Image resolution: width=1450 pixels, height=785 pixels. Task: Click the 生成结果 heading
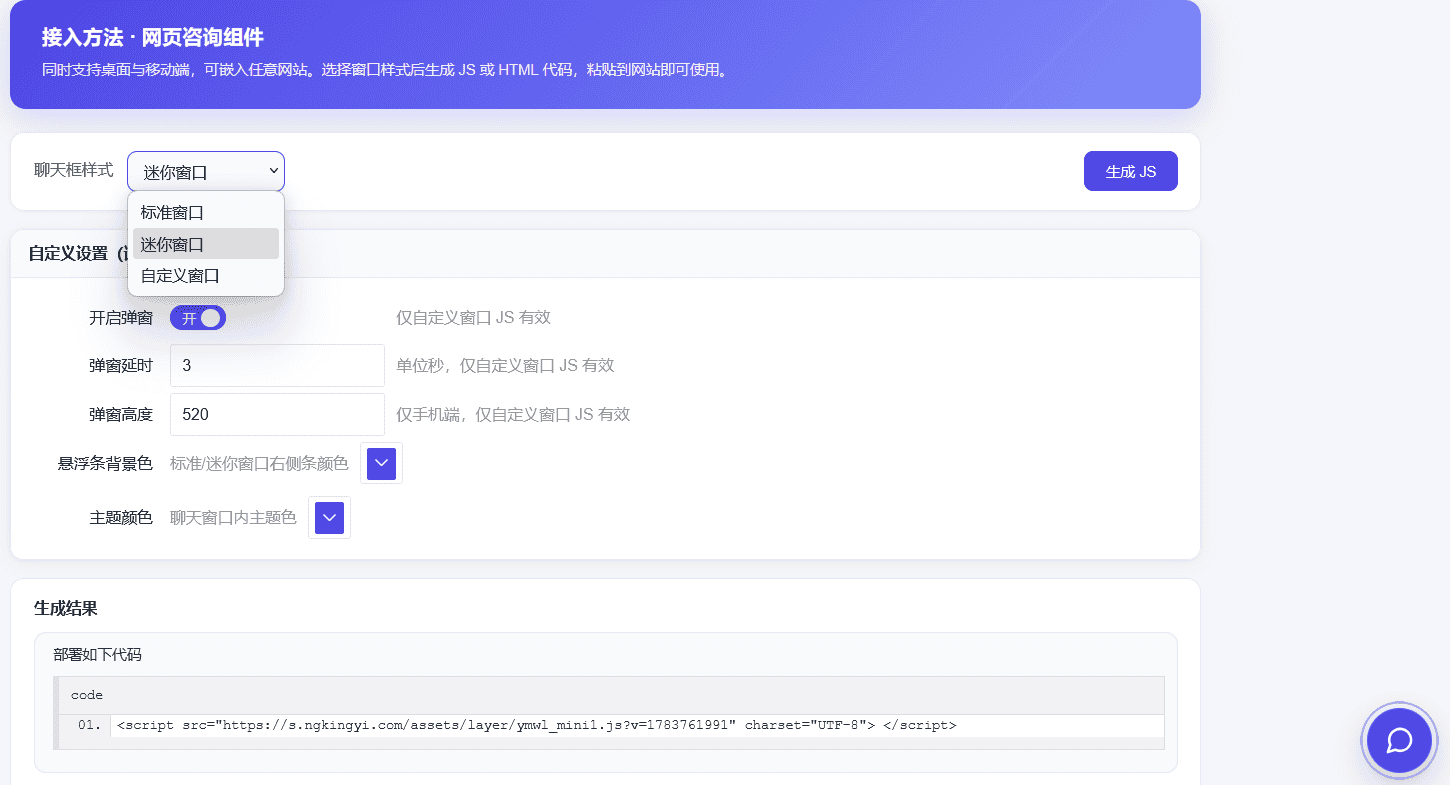(x=66, y=608)
